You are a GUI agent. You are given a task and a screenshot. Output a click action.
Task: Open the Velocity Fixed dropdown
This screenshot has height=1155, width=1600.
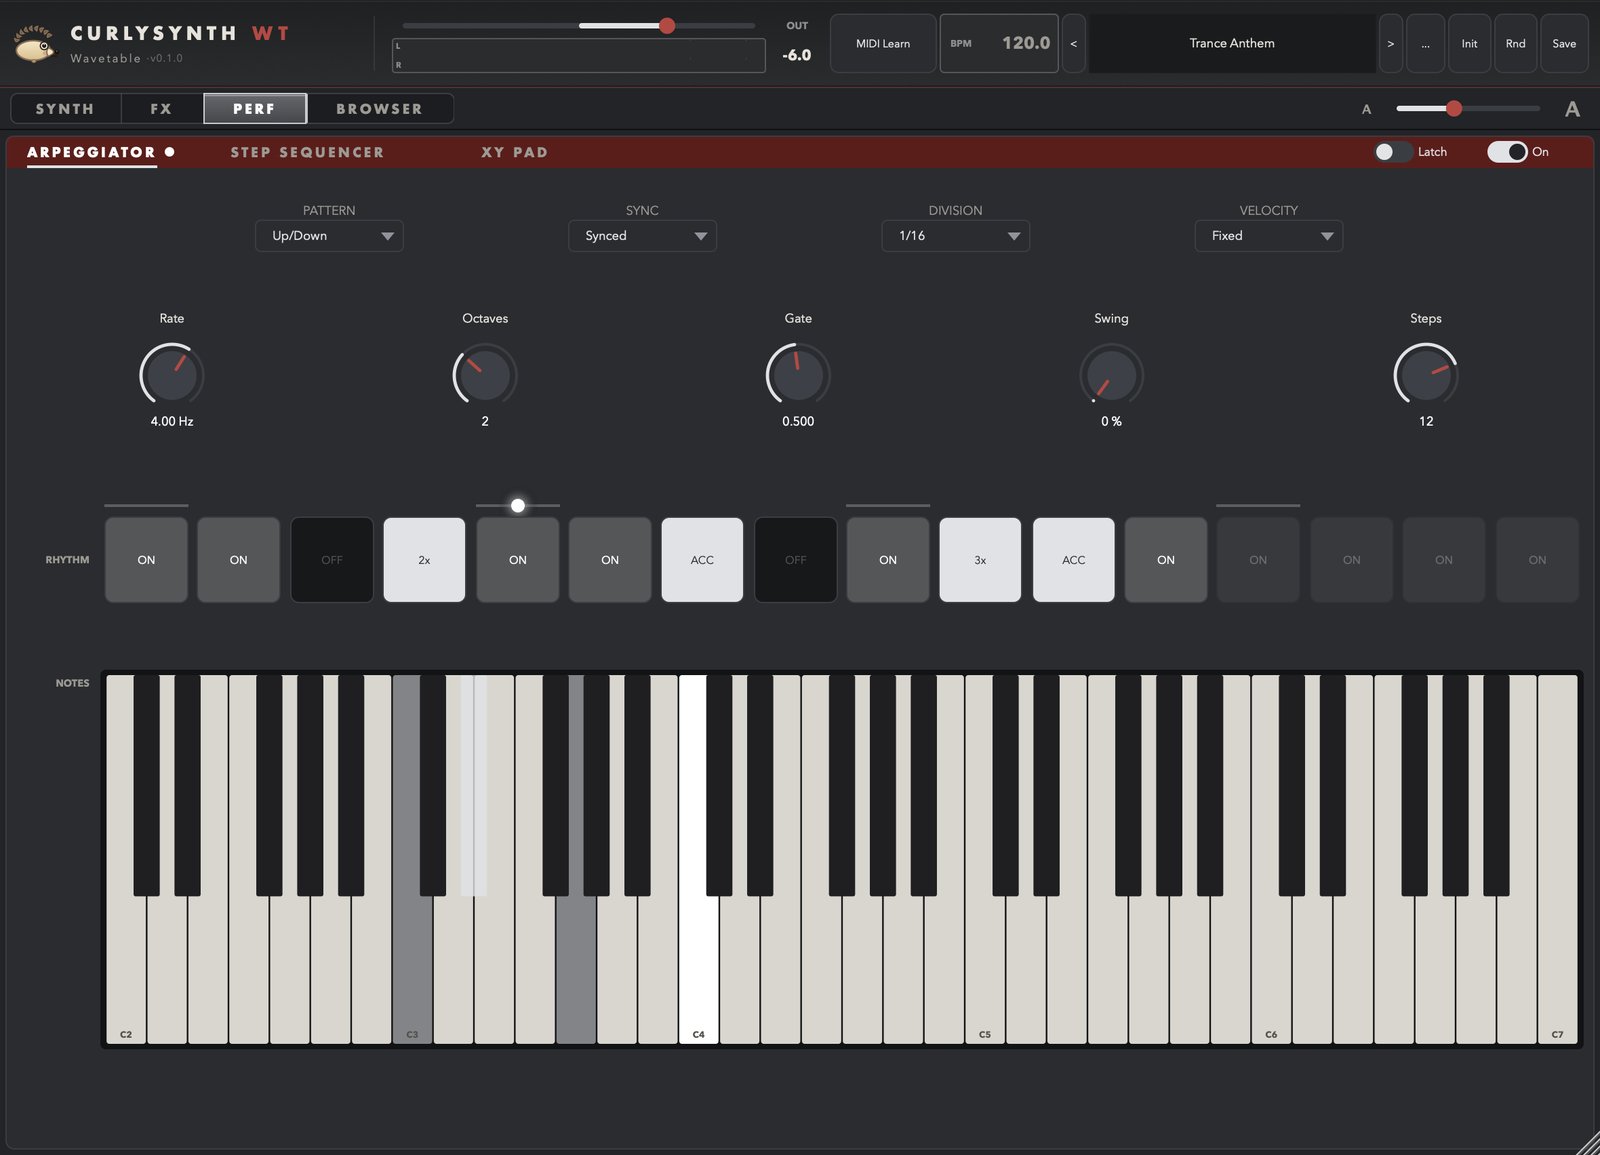[1268, 236]
